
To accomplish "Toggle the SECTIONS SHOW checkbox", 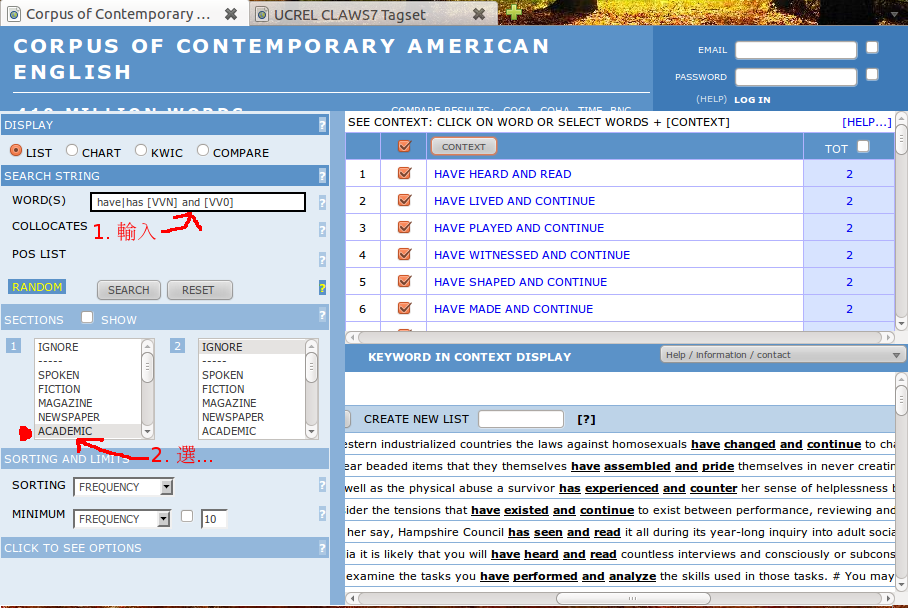I will [x=87, y=317].
